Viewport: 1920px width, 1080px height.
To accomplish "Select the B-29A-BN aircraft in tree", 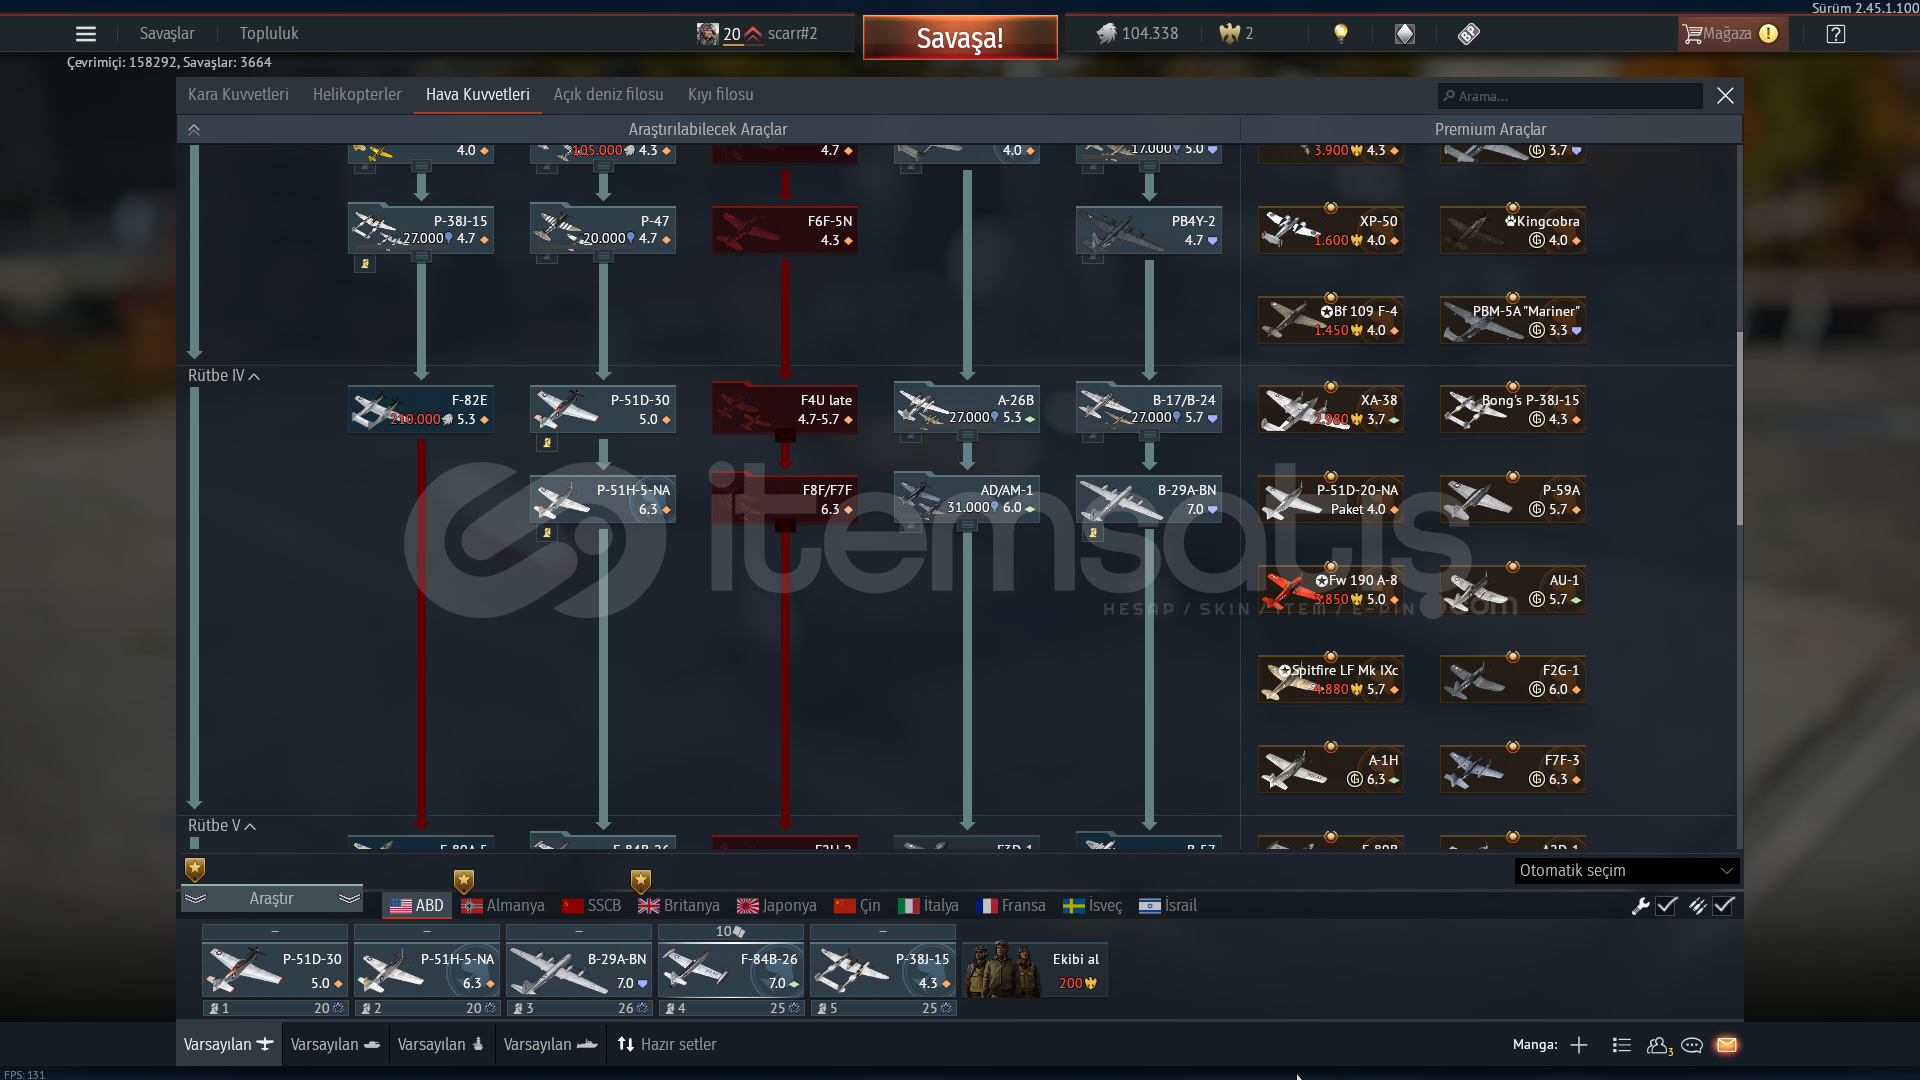I will click(1149, 499).
